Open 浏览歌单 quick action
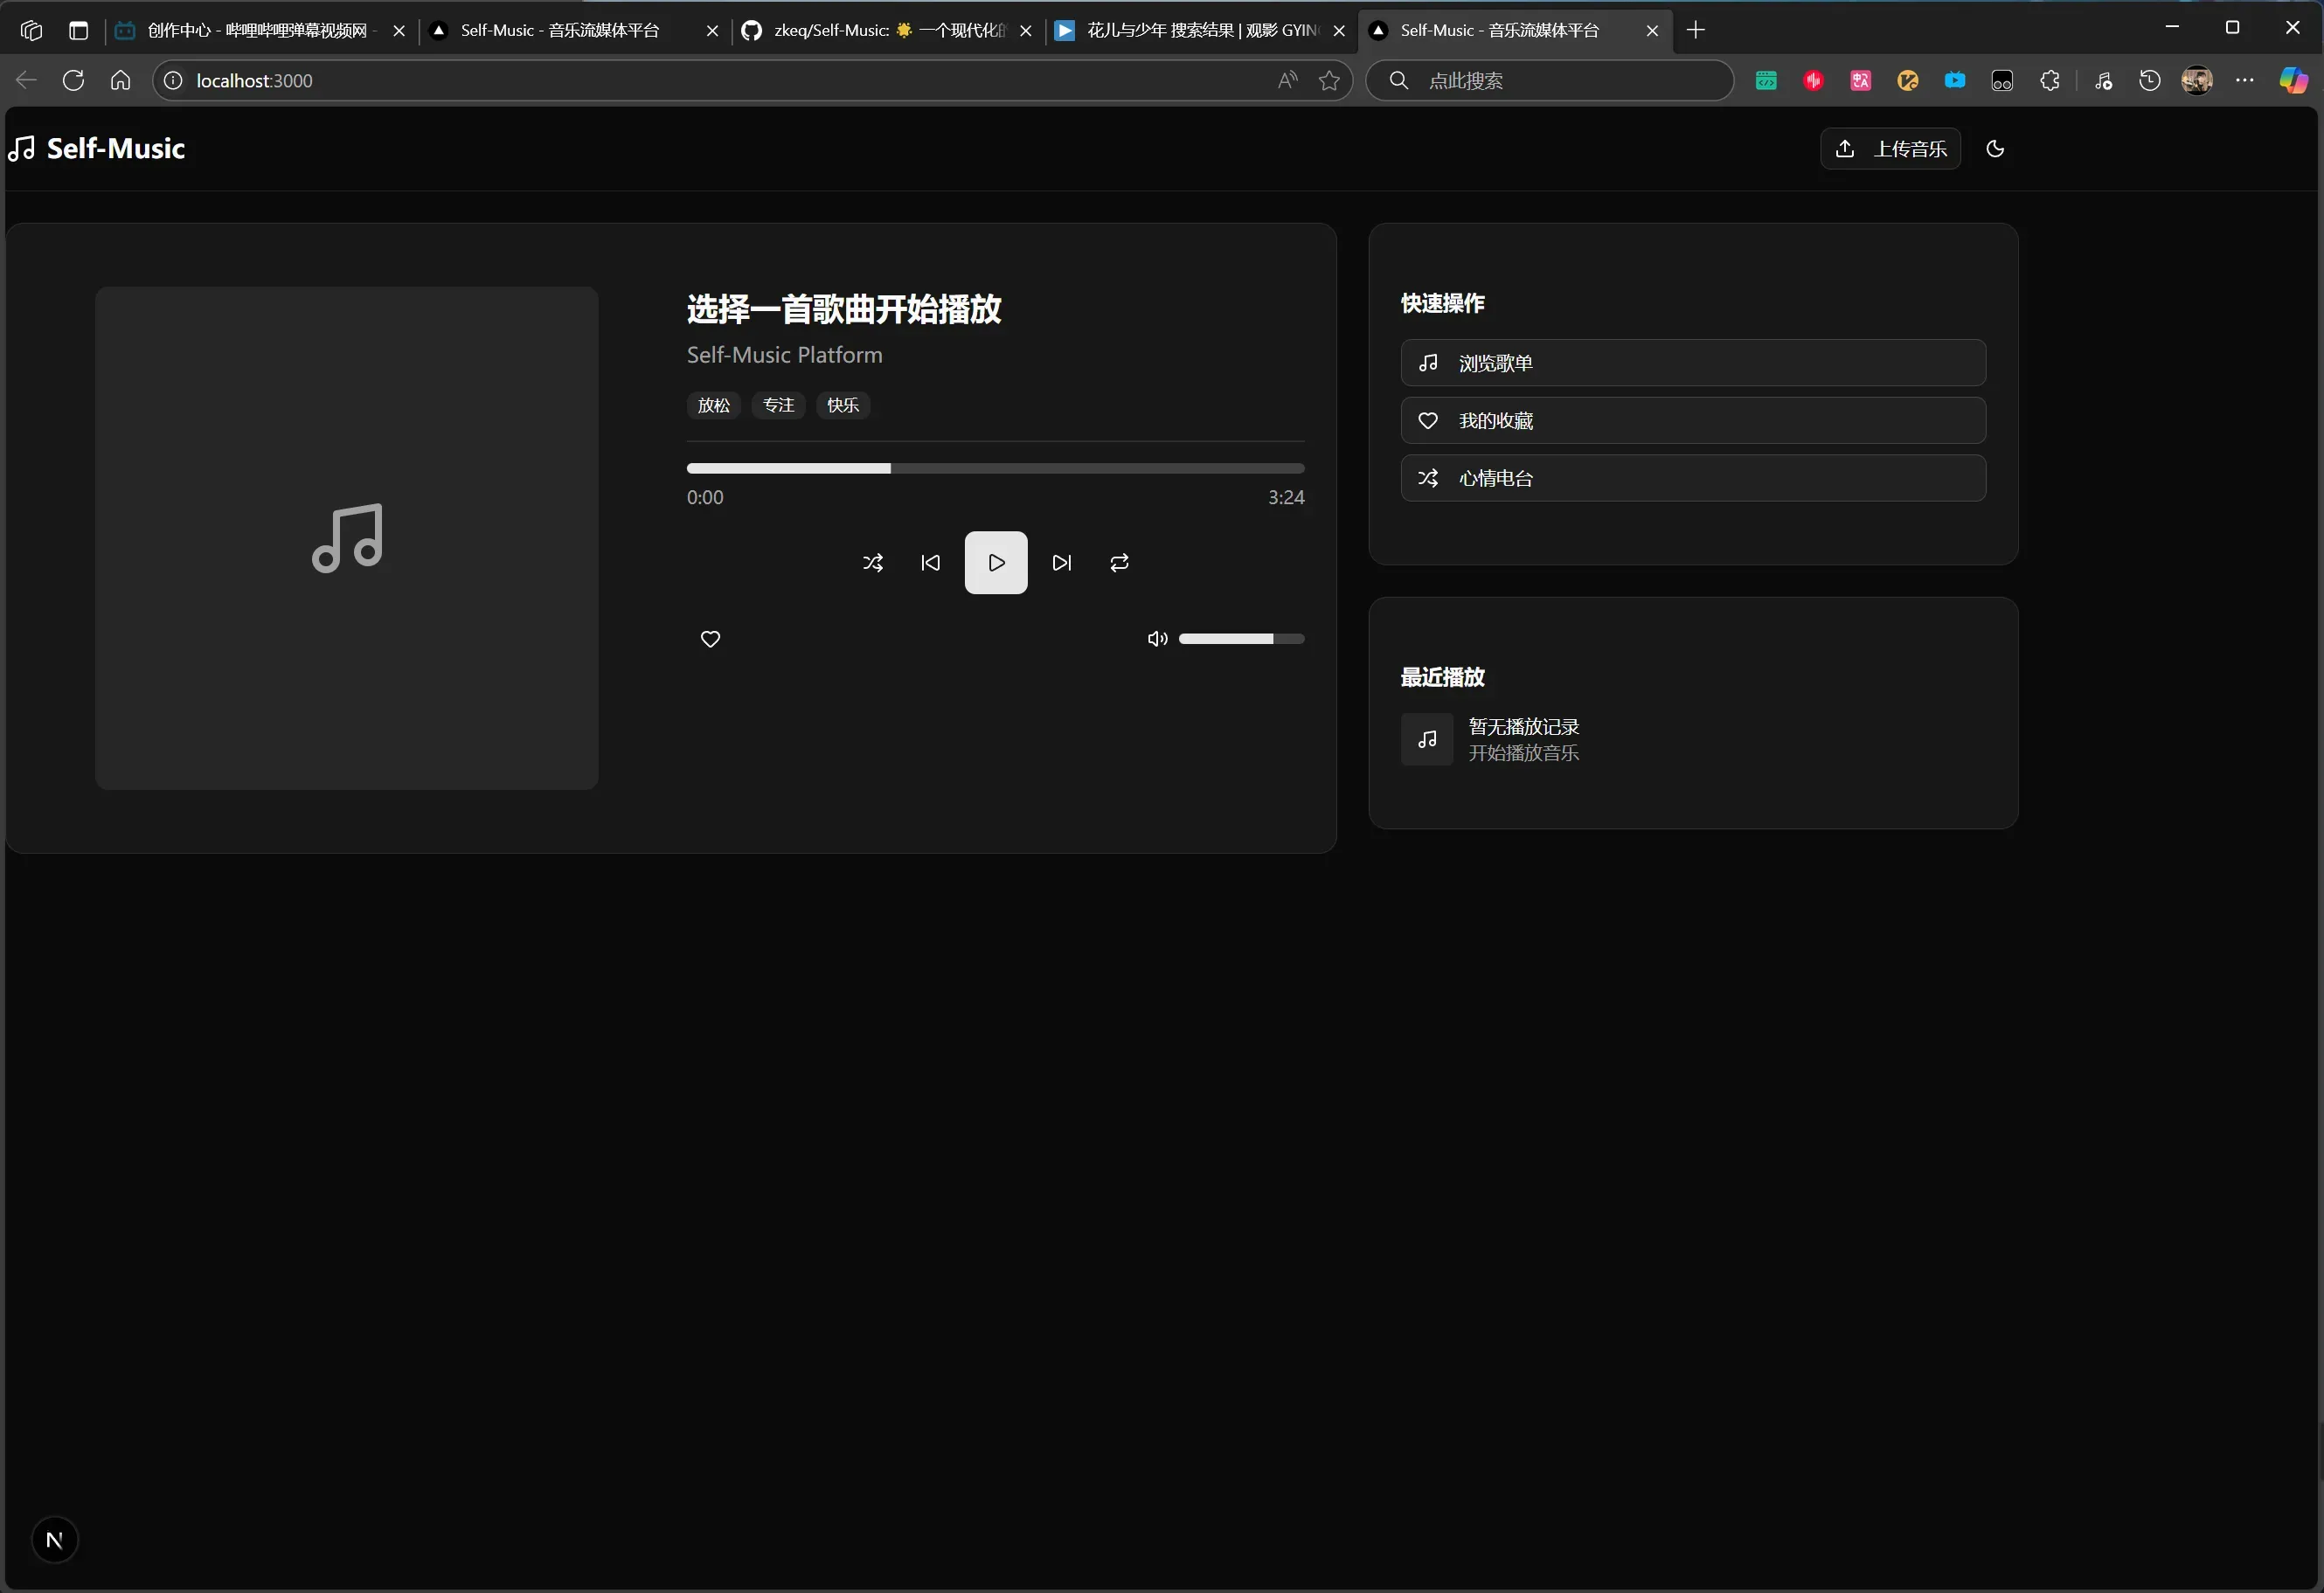The width and height of the screenshot is (2324, 1593). pos(1692,363)
